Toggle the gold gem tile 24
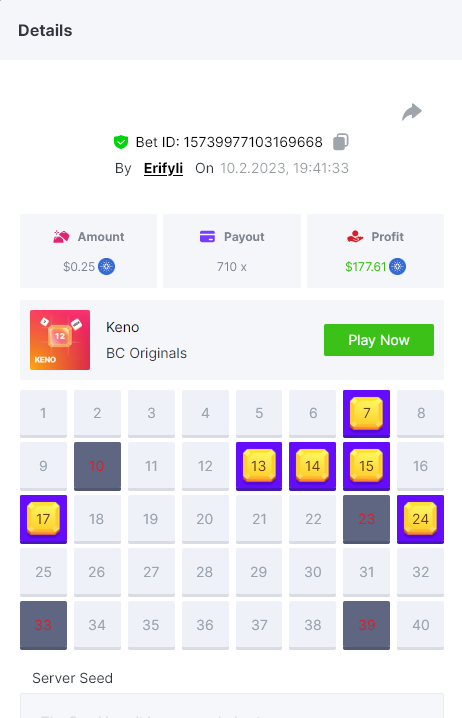The image size is (462, 718). pyautogui.click(x=420, y=519)
